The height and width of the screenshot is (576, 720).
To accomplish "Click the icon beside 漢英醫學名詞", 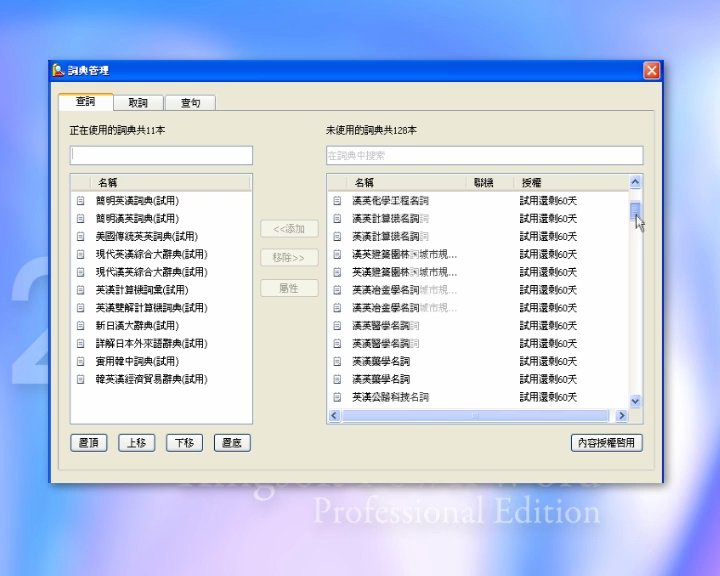I will pos(337,326).
